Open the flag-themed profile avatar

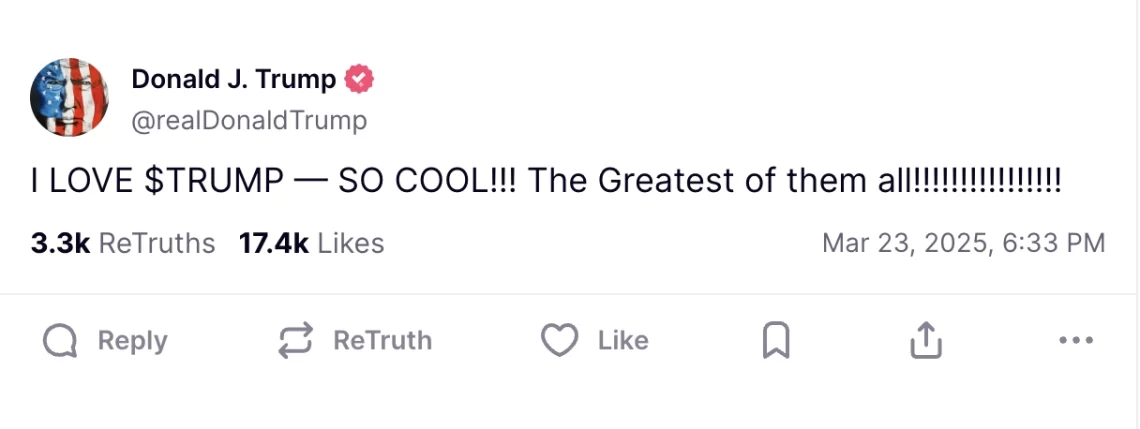69,98
